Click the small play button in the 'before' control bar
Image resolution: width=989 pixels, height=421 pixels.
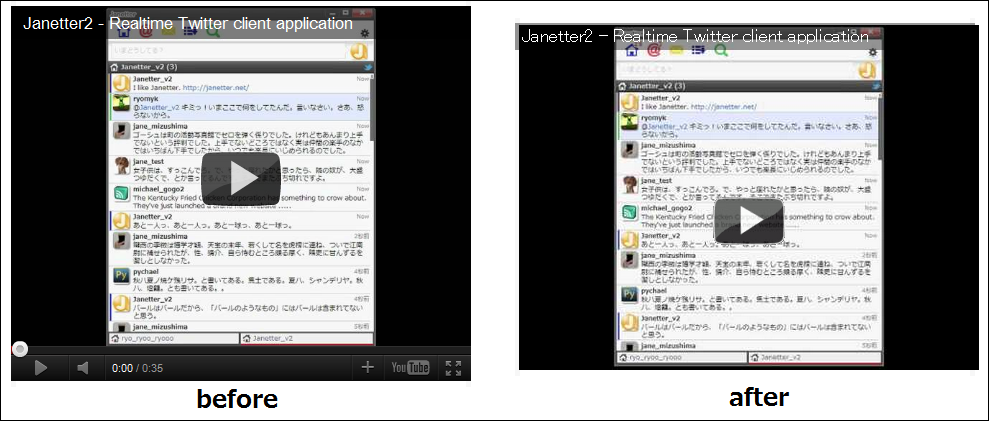(40, 368)
